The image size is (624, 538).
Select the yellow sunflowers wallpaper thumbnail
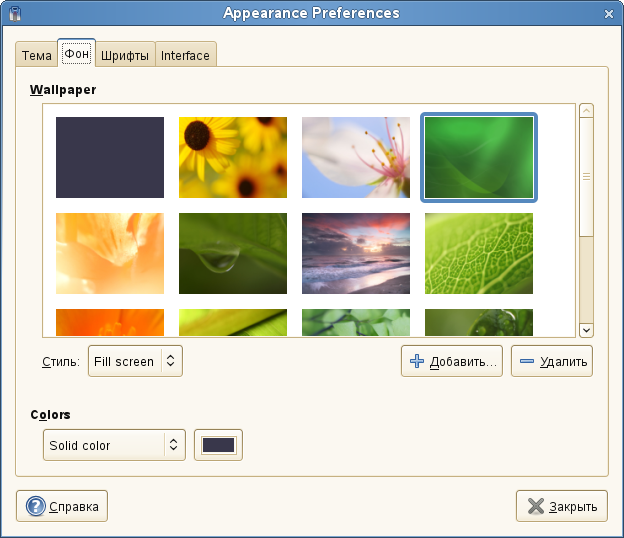tap(232, 157)
